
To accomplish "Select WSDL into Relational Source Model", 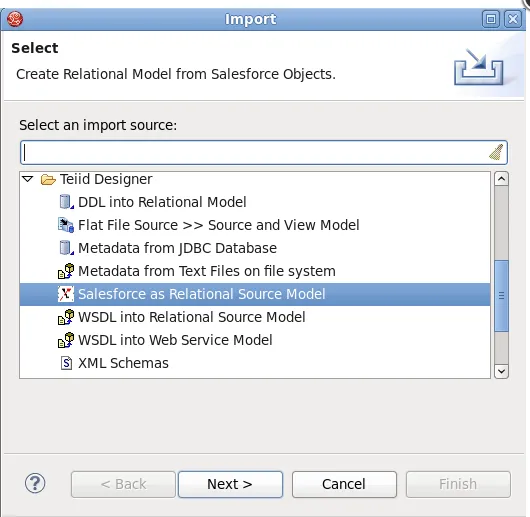I will [x=192, y=317].
